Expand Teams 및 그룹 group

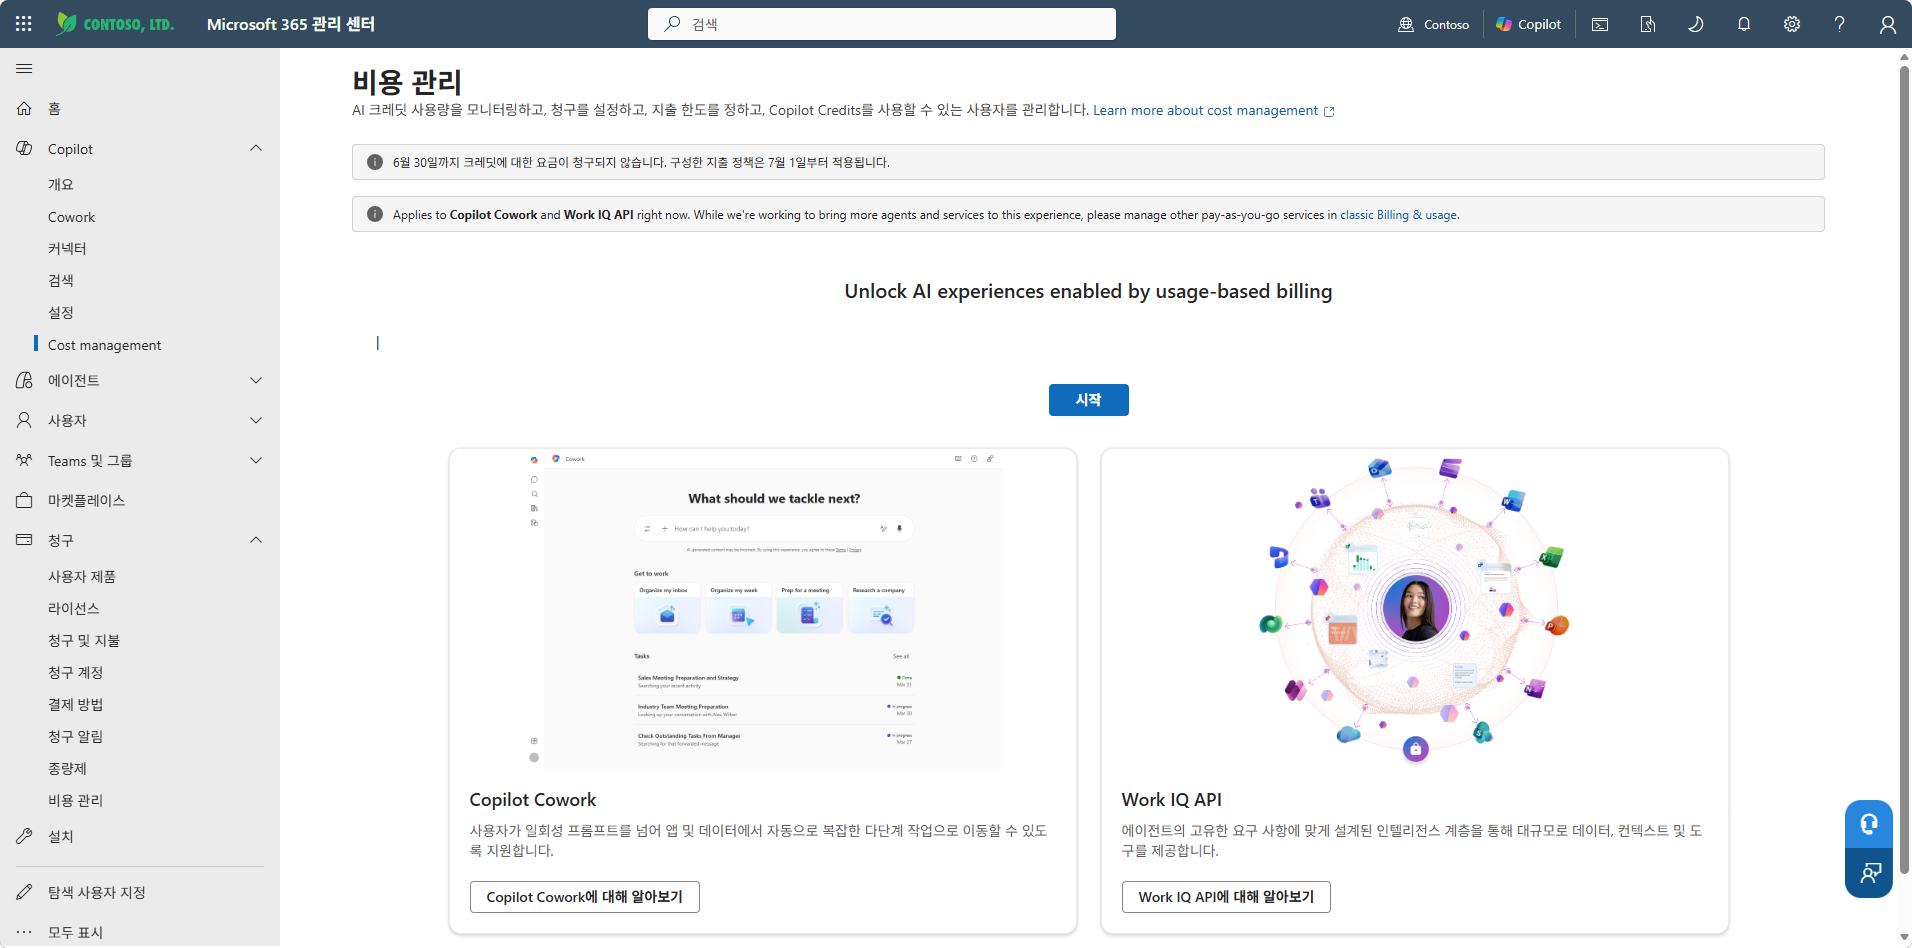click(x=256, y=460)
